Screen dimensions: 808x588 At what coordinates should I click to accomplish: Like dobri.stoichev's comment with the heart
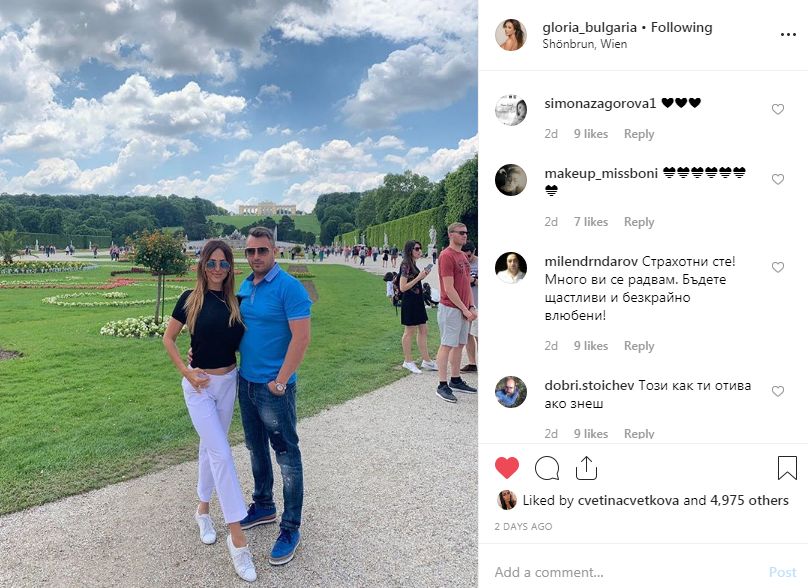pyautogui.click(x=778, y=391)
